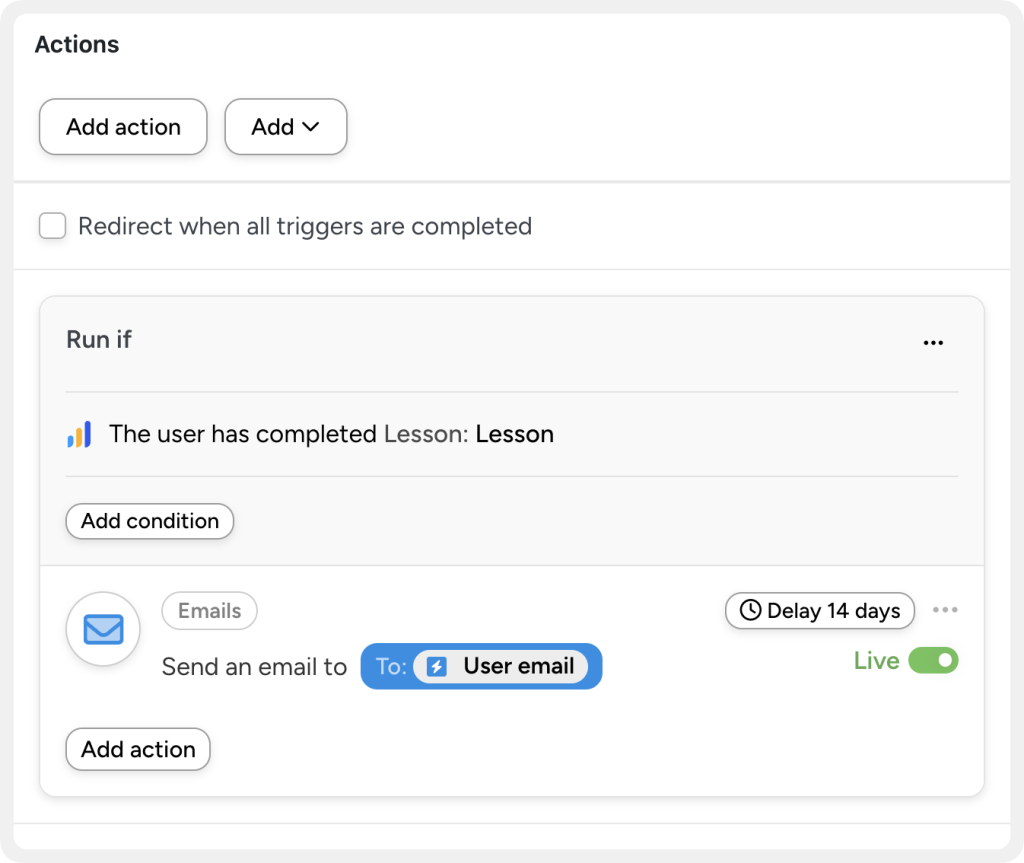Enable Redirect when all triggers are completed

pyautogui.click(x=52, y=226)
